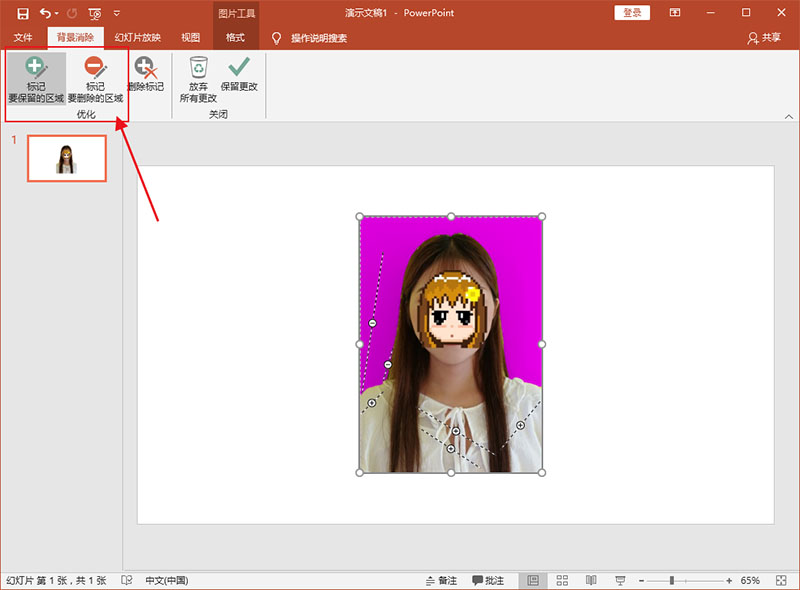Toggle the Notes pane in status bar
This screenshot has height=590, width=800.
pos(441,580)
